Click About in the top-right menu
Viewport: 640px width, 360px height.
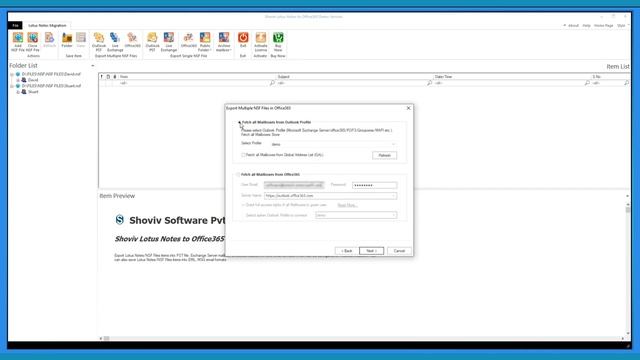pyautogui.click(x=573, y=25)
